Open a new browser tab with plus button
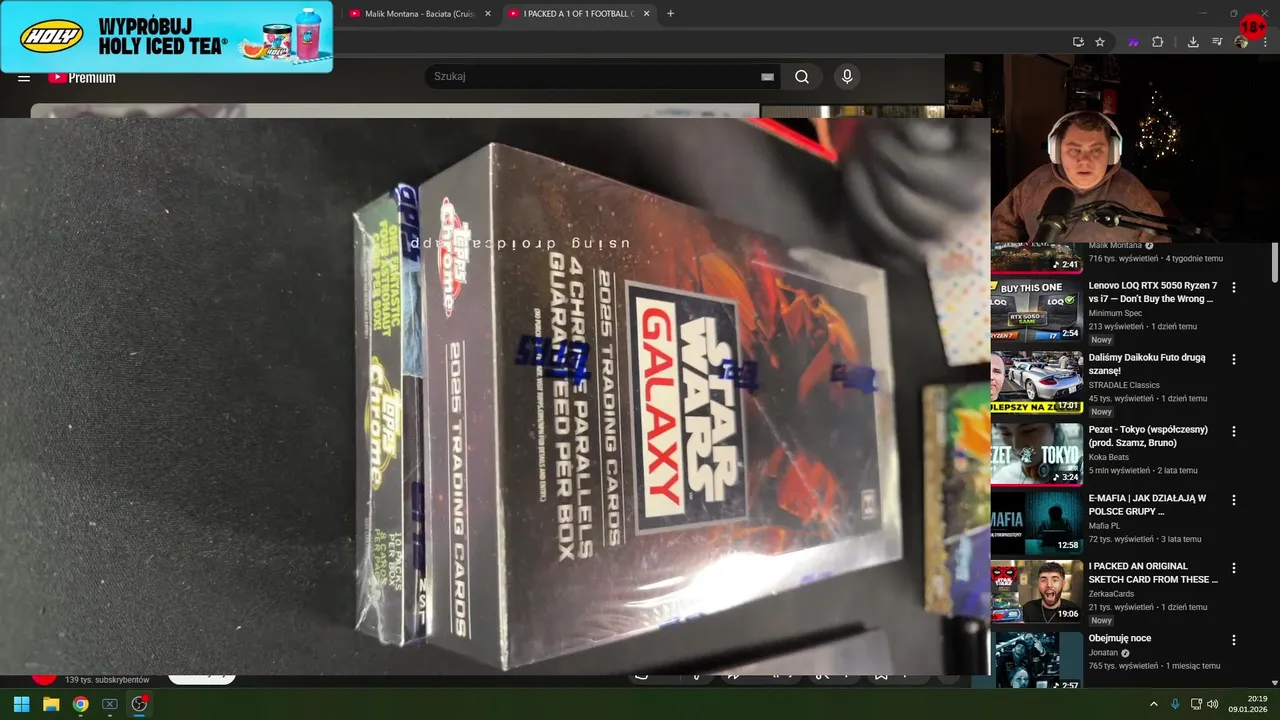Viewport: 1280px width, 720px height. point(670,14)
